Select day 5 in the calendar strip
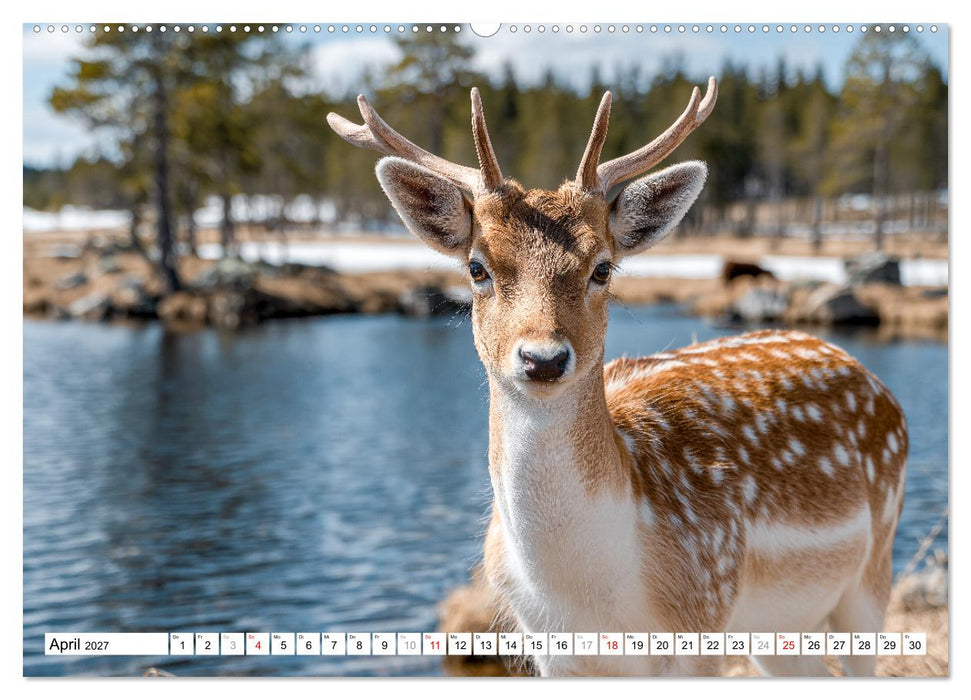 283,644
